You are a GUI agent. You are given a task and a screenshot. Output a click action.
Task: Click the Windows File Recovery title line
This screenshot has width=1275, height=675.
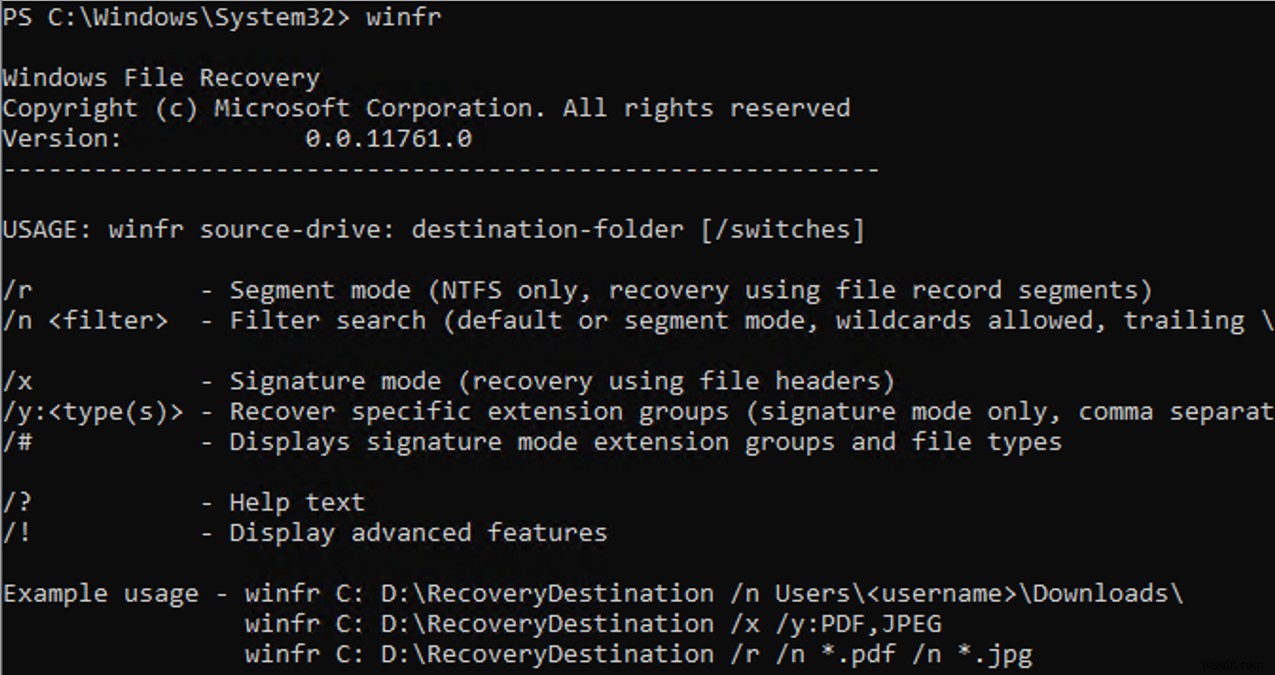(x=161, y=78)
